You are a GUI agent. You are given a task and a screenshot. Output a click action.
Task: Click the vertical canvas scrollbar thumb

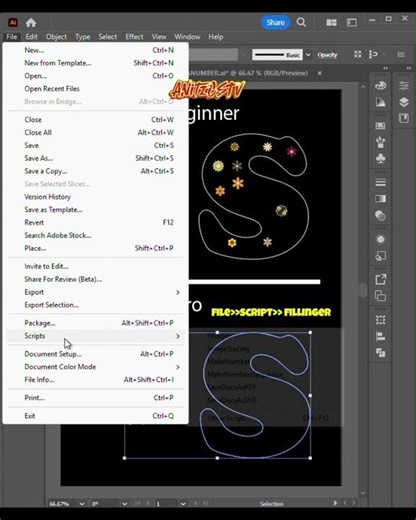tap(363, 289)
